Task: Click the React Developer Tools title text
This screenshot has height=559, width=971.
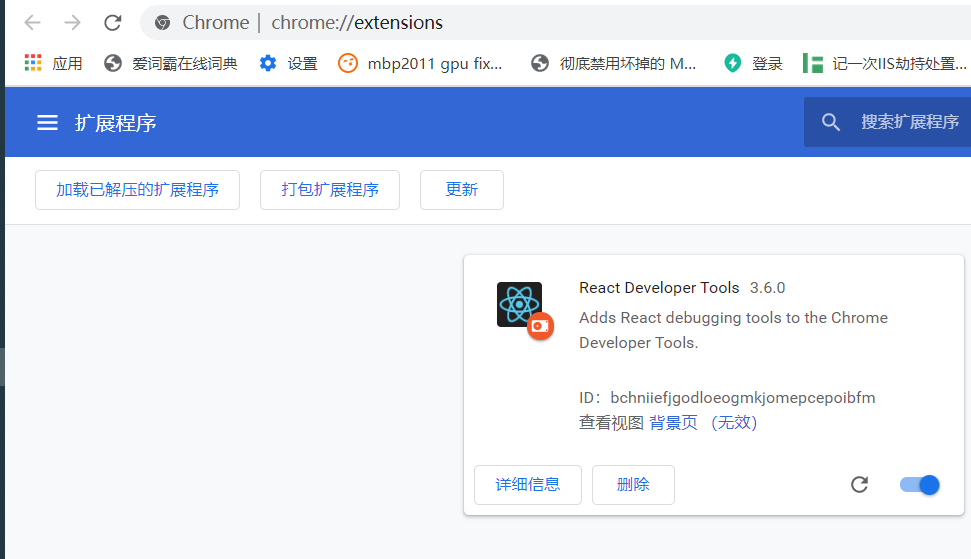Action: 659,288
